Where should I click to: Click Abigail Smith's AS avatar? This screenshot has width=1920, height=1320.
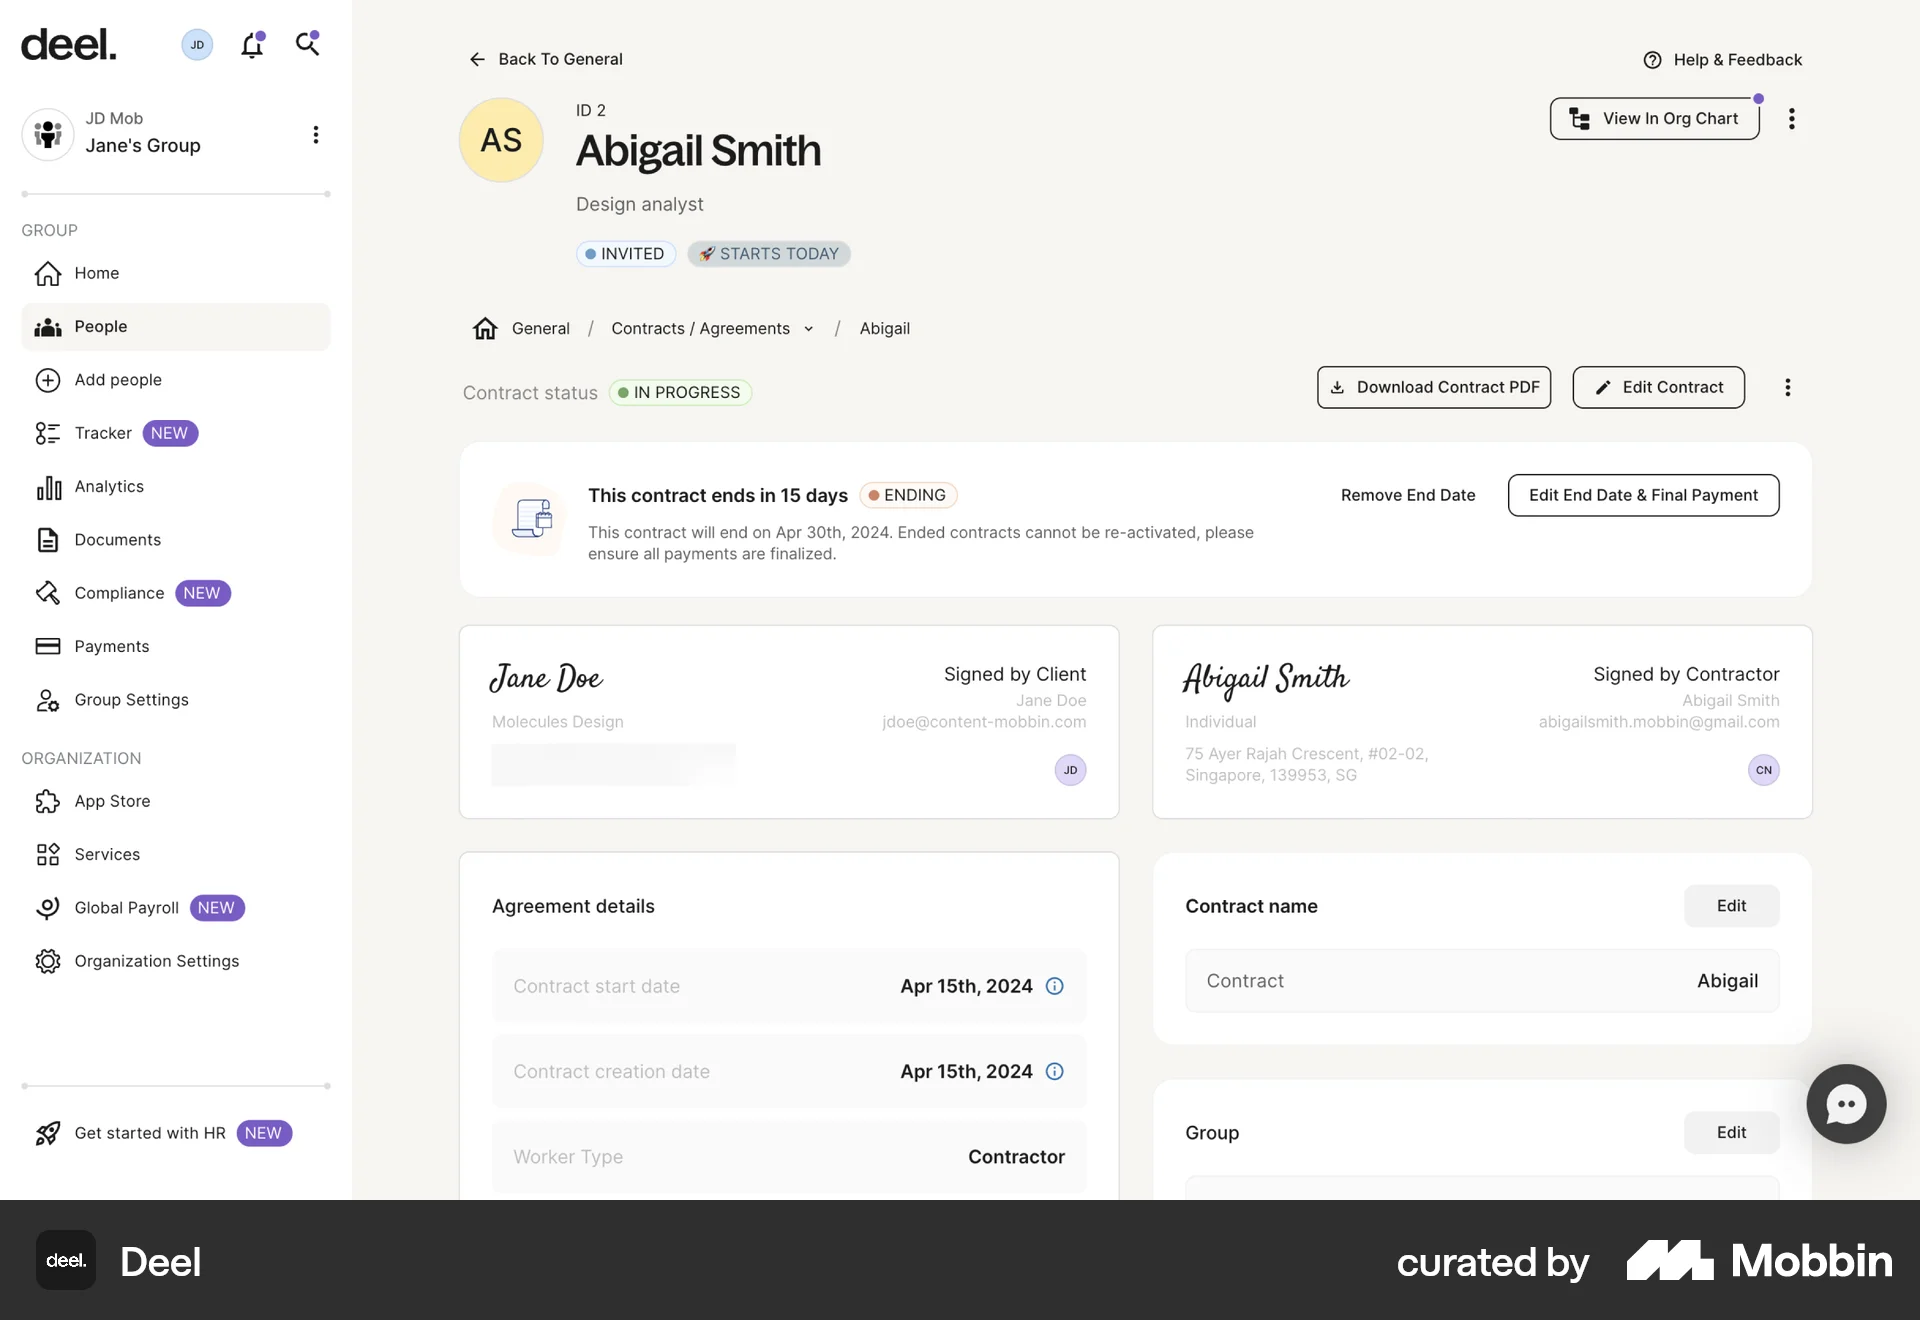pyautogui.click(x=501, y=140)
